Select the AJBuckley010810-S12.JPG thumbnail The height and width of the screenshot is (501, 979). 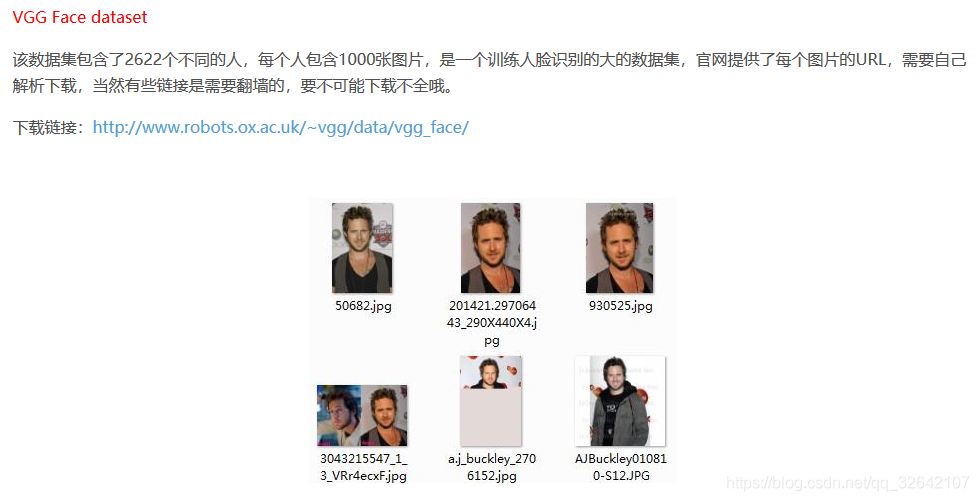pyautogui.click(x=620, y=401)
